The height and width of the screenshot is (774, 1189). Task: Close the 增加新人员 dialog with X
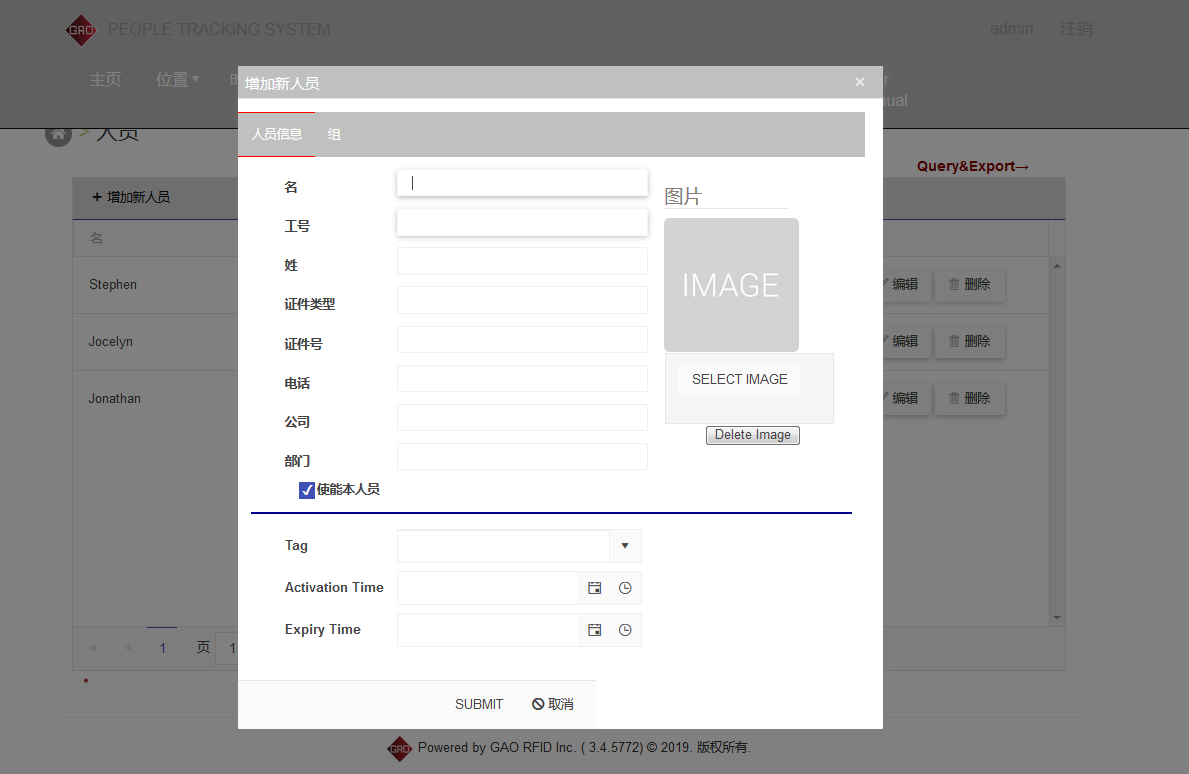tap(860, 82)
